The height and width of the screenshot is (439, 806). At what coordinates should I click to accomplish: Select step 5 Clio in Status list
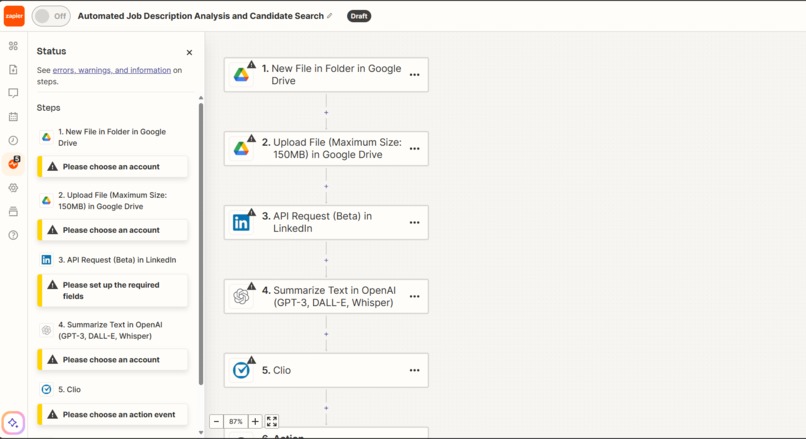tap(112, 389)
